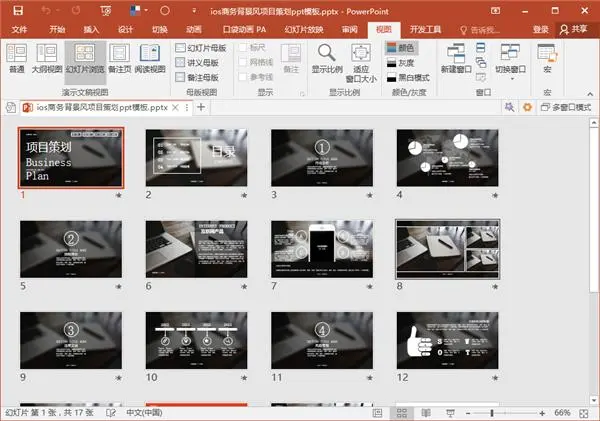Select slide 2 目录 thumbnail

[x=197, y=158]
